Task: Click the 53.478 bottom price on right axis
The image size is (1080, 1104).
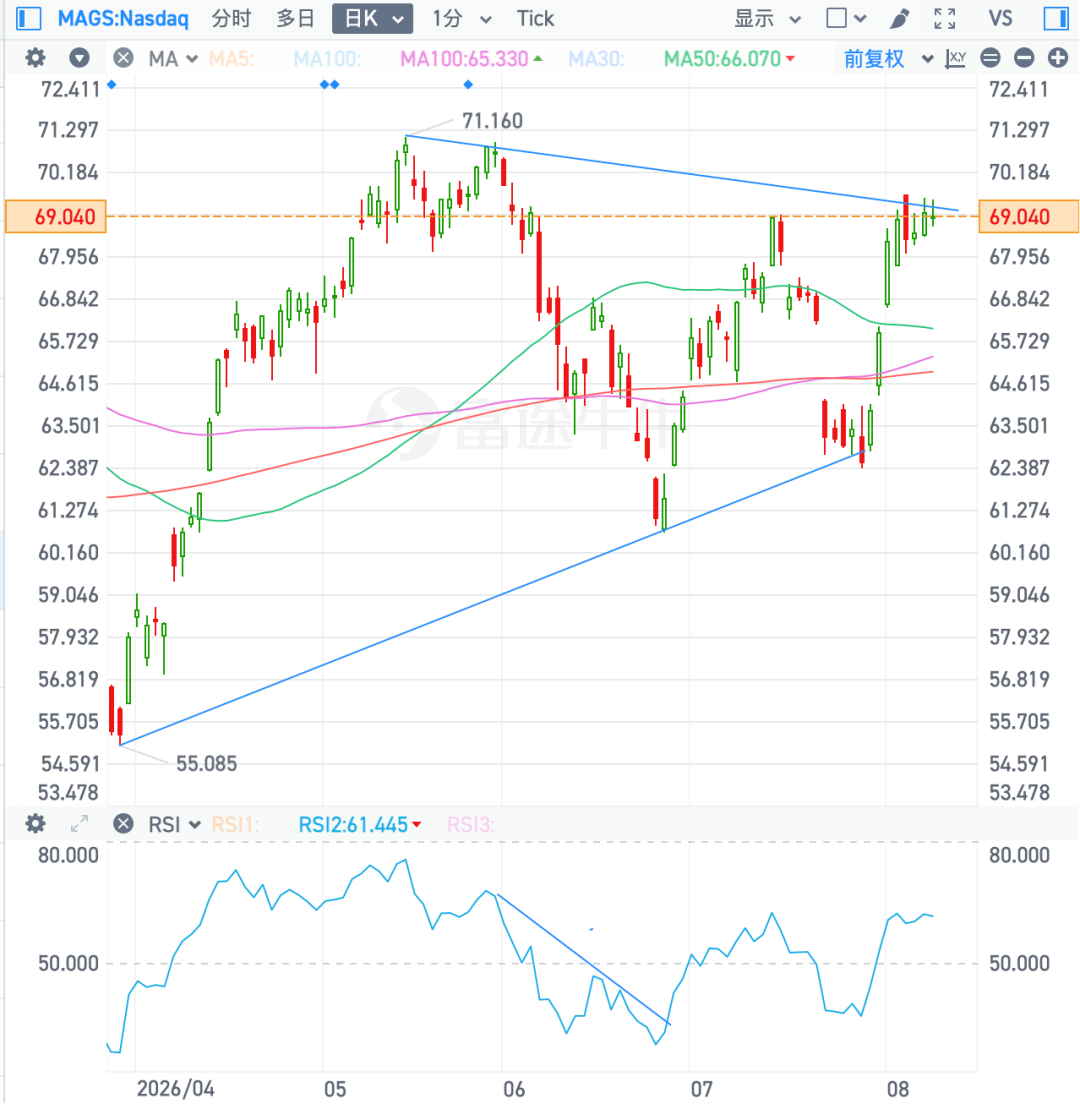Action: [x=1019, y=793]
